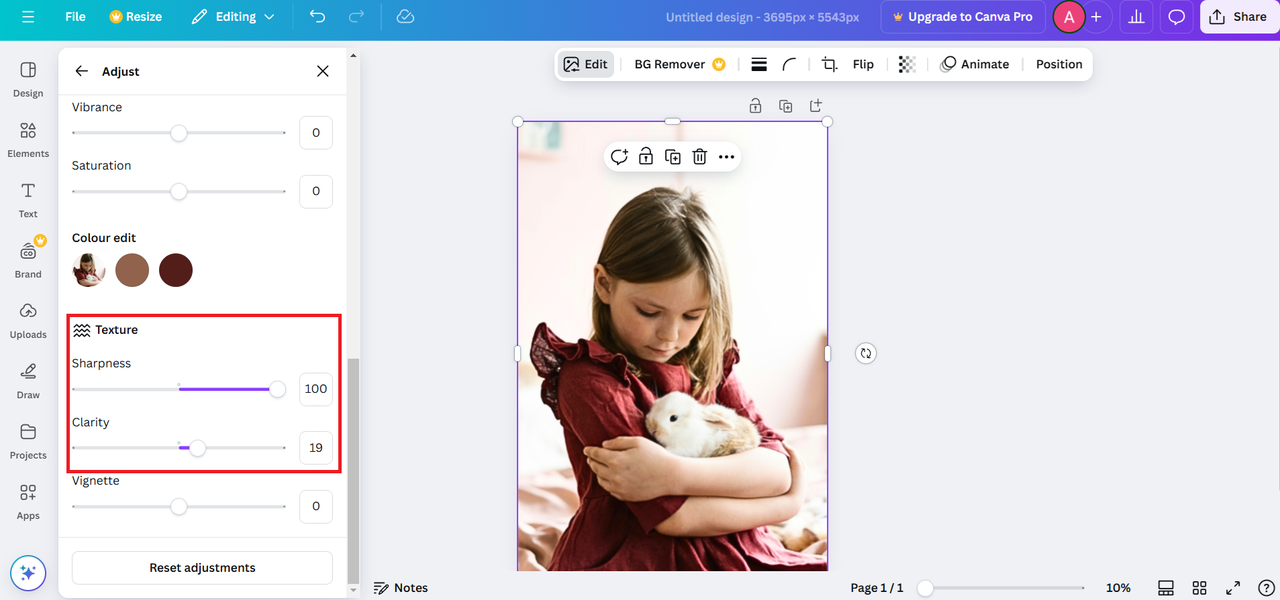This screenshot has width=1280, height=600.
Task: Duplicate element in floating image toolbar
Action: pyautogui.click(x=673, y=157)
